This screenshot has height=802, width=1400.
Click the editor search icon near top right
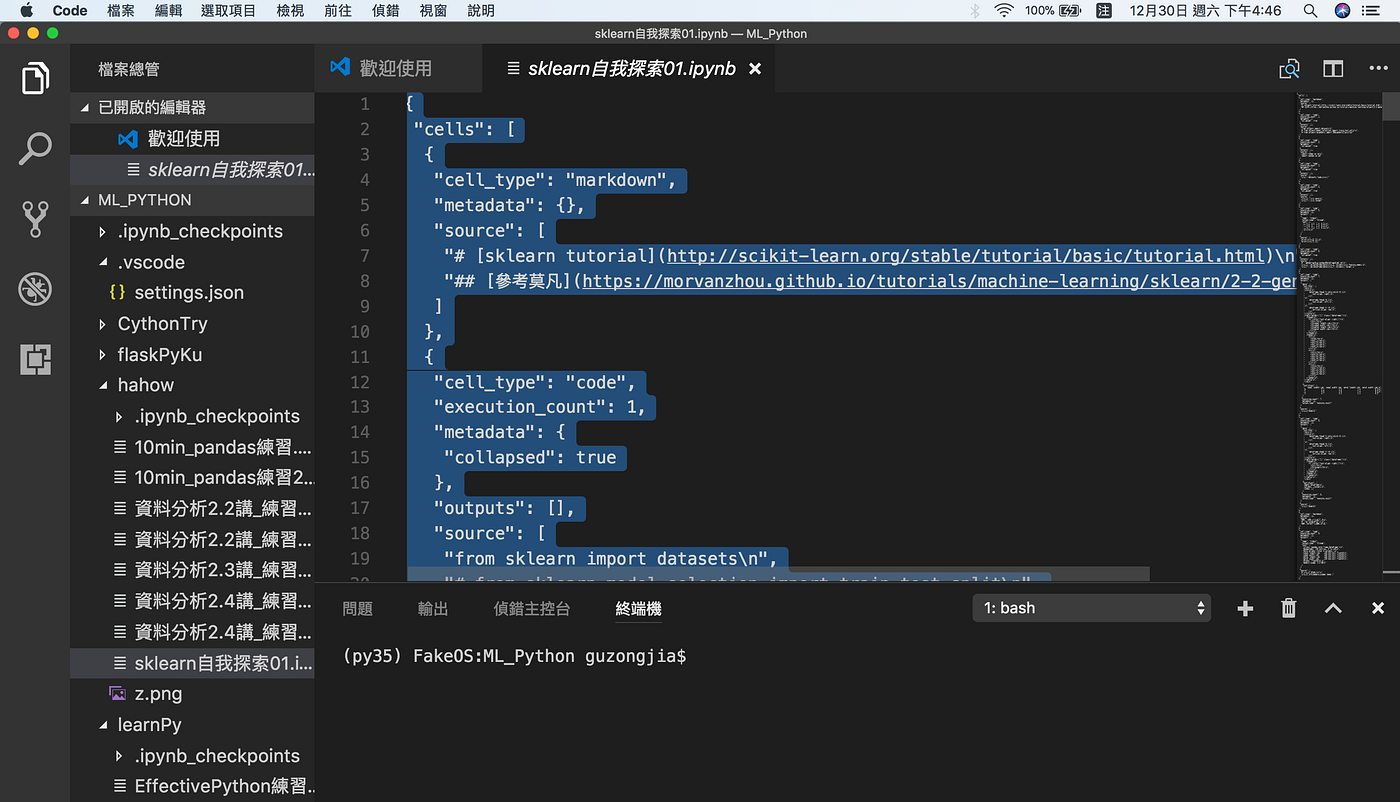click(x=1290, y=68)
